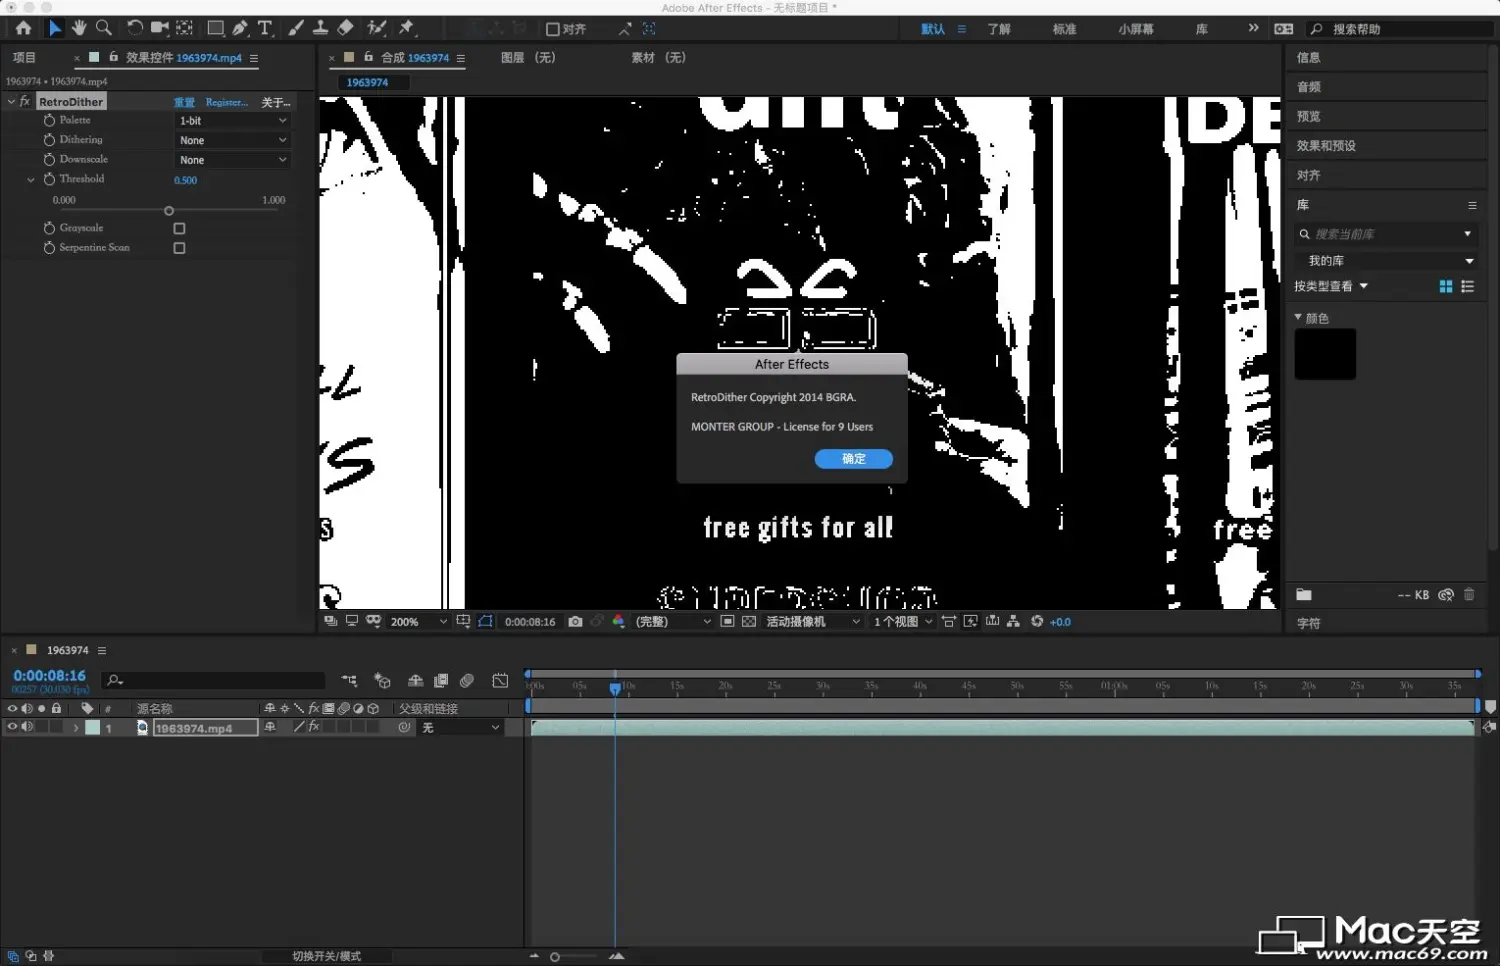Open the 活动摄像机 camera dropdown
Image resolution: width=1500 pixels, height=966 pixels.
[812, 622]
